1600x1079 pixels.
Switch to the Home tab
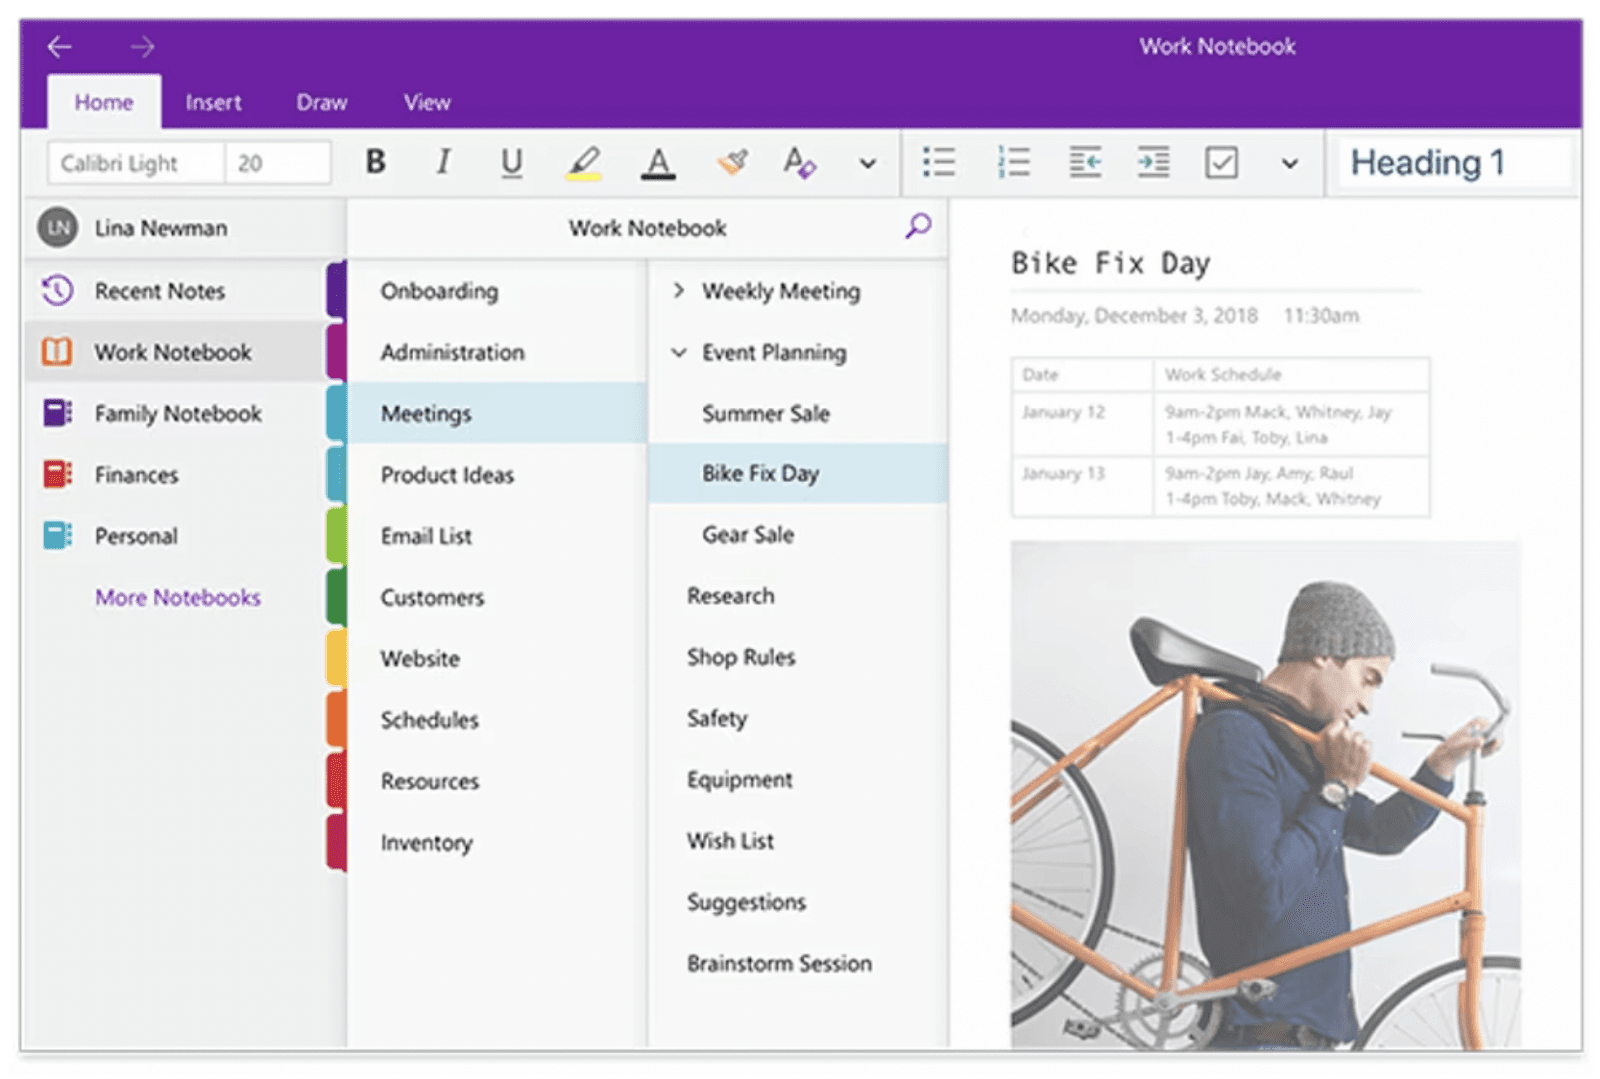pyautogui.click(x=104, y=102)
